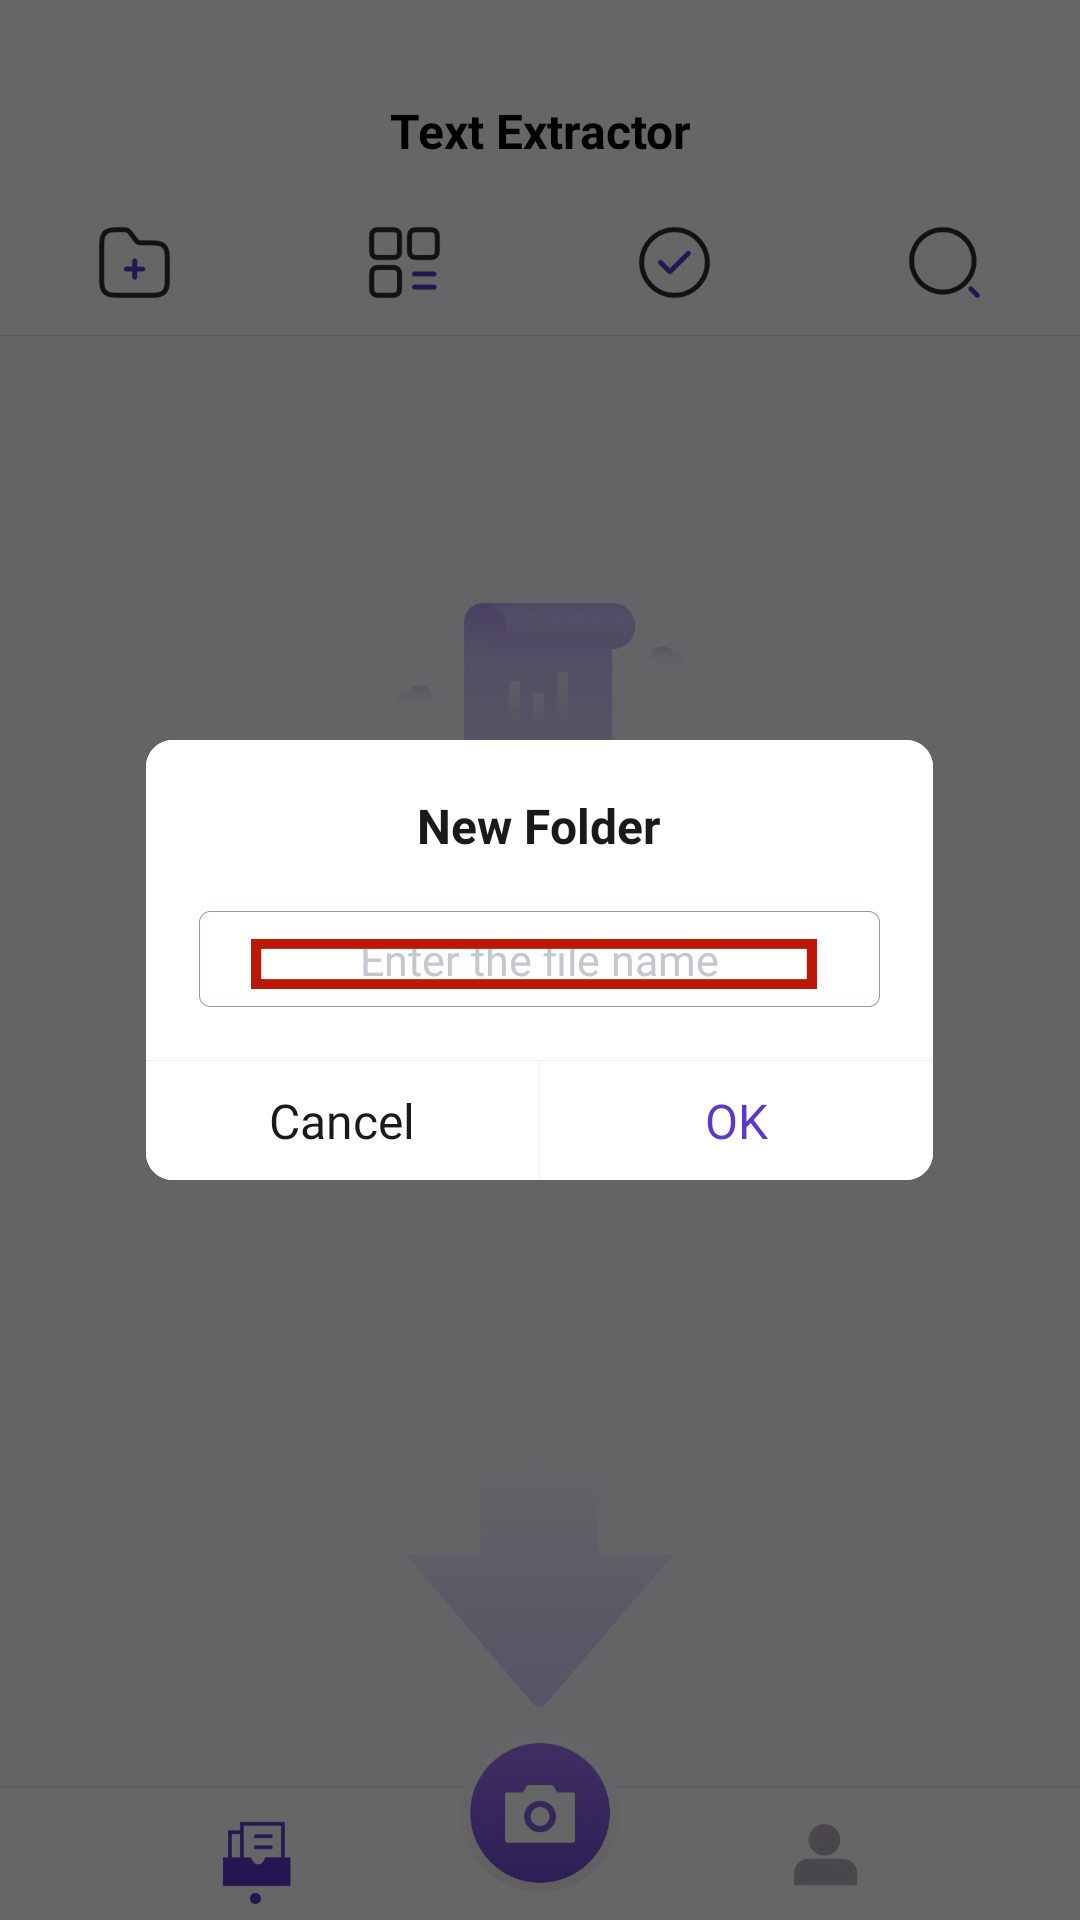Dismiss the dialog with Cancel
This screenshot has width=1080, height=1920.
(342, 1122)
